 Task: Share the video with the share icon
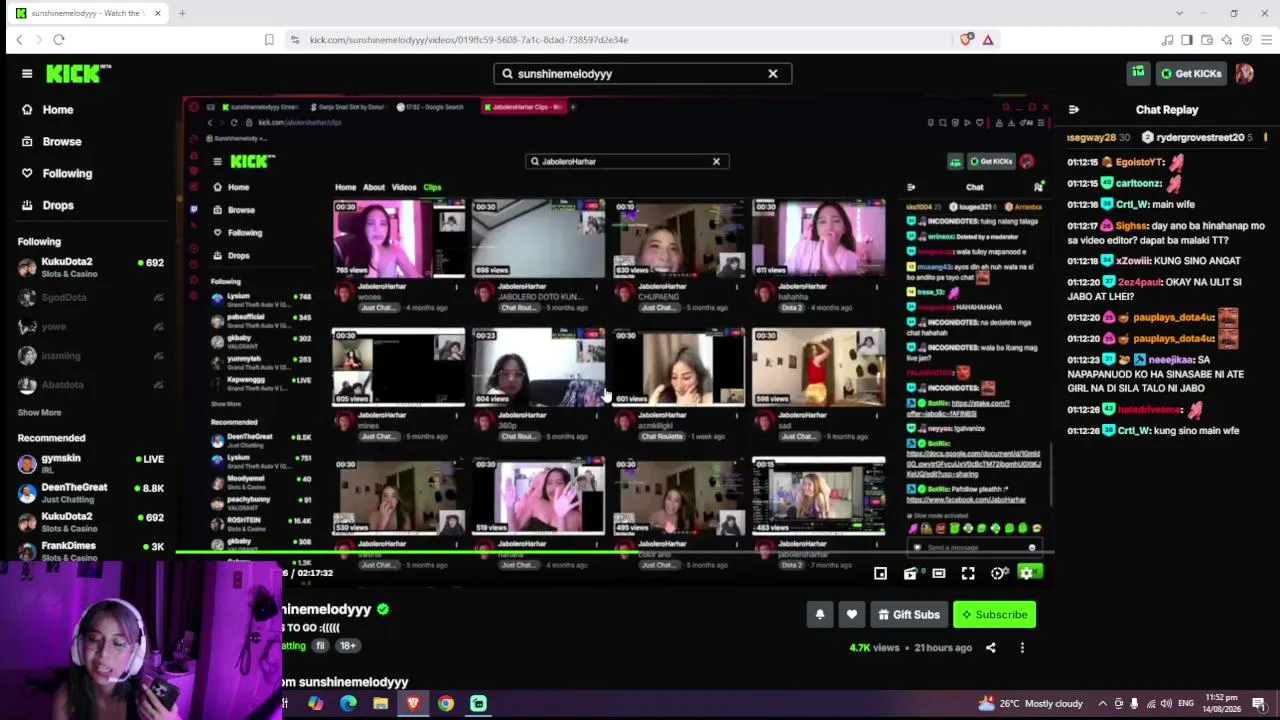coord(991,648)
